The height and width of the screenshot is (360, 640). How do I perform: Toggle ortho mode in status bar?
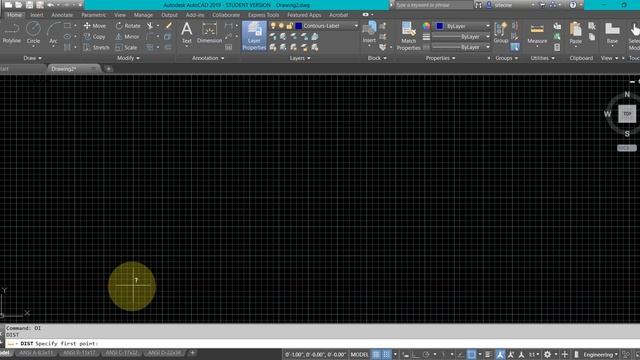[416, 354]
